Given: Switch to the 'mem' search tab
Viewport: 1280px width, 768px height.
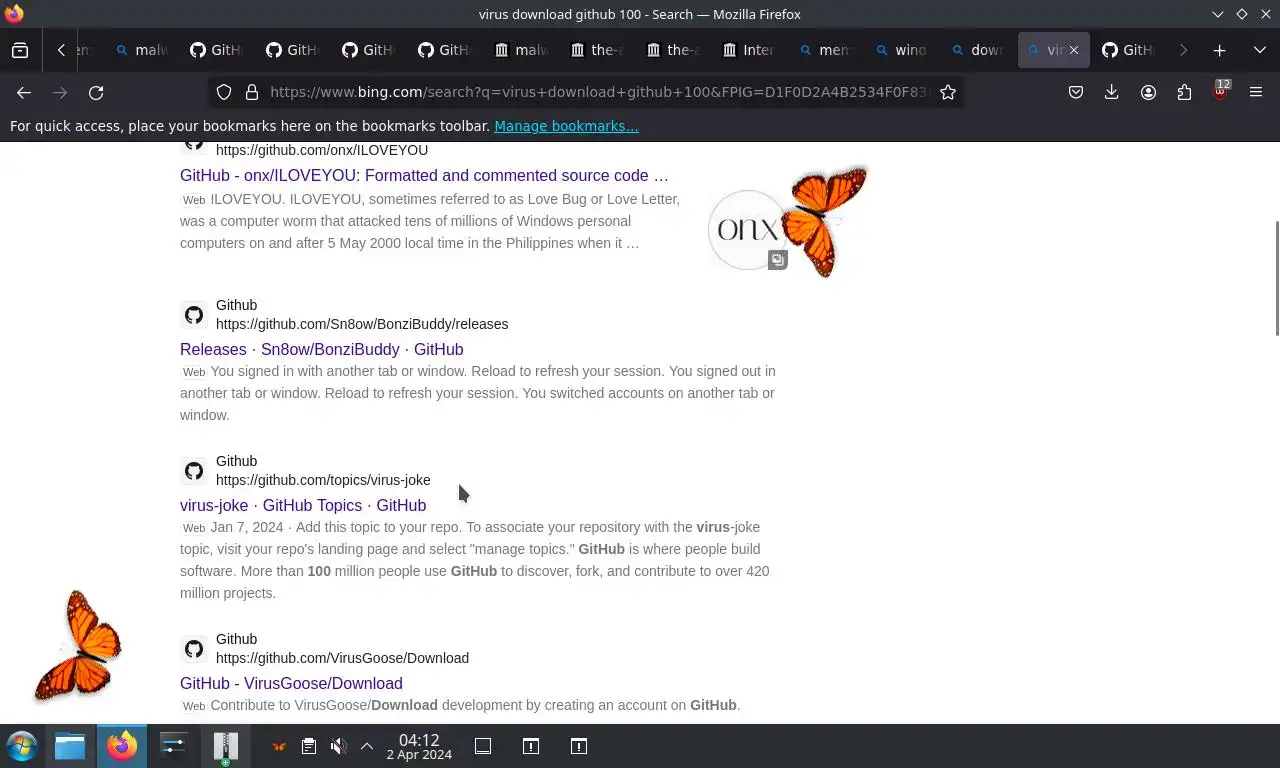Looking at the screenshot, I should pyautogui.click(x=826, y=50).
